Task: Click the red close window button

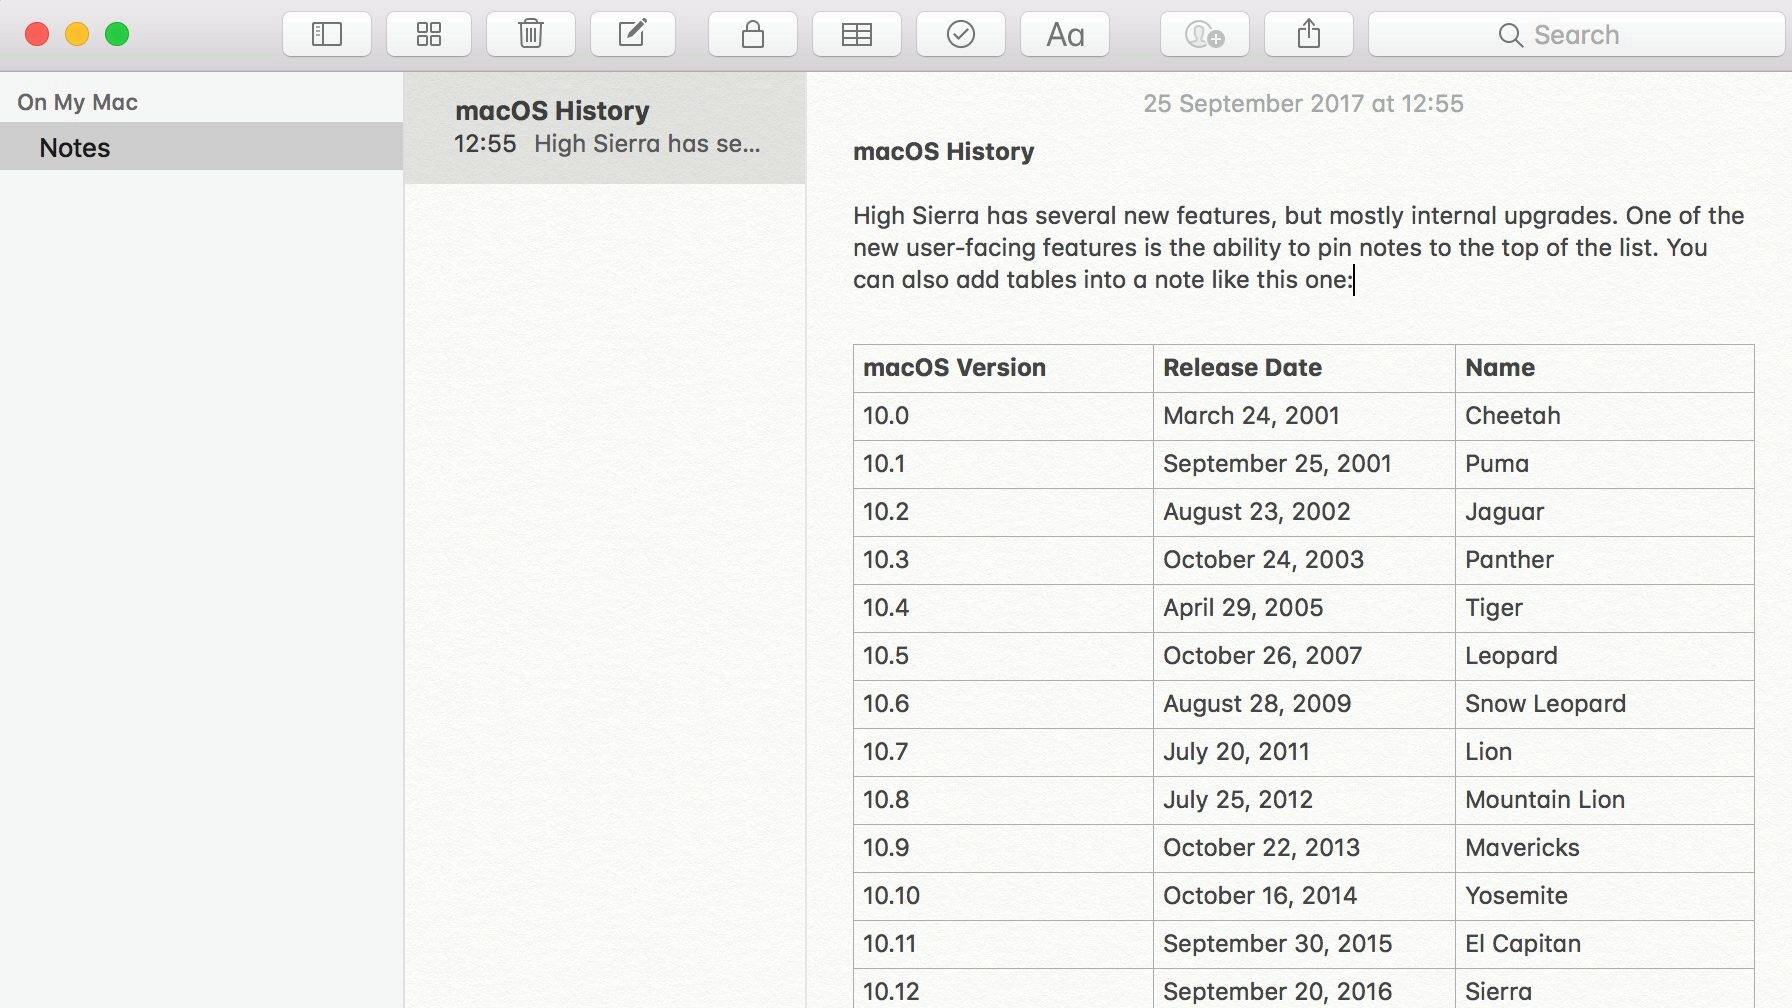Action: click(x=37, y=34)
